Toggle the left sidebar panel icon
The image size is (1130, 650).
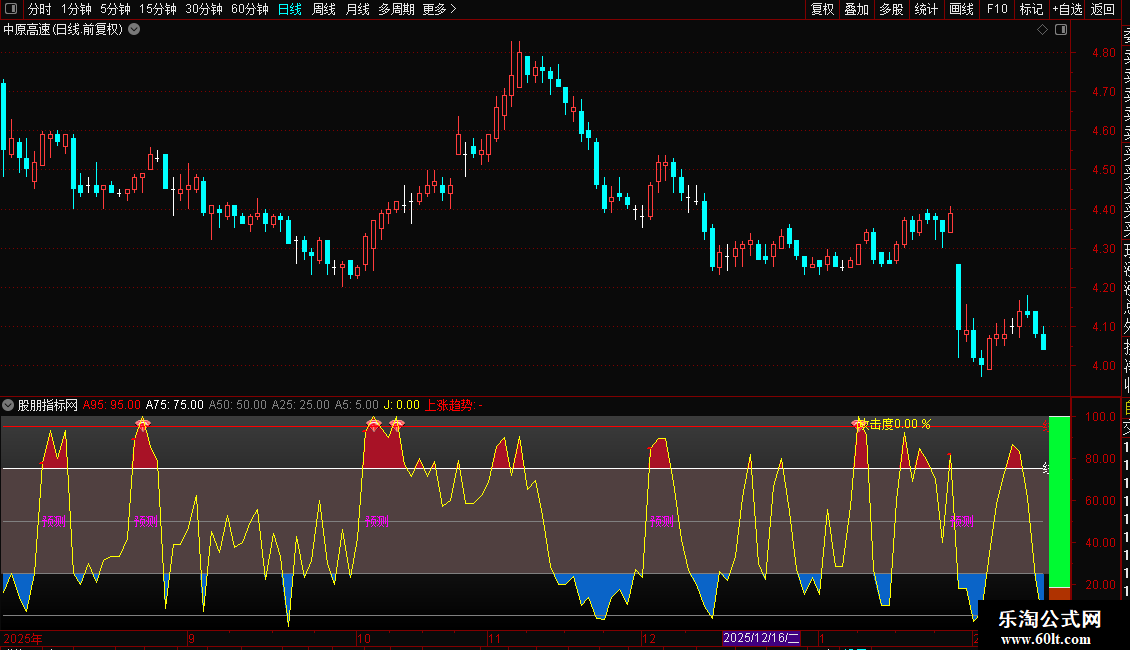pyautogui.click(x=11, y=9)
